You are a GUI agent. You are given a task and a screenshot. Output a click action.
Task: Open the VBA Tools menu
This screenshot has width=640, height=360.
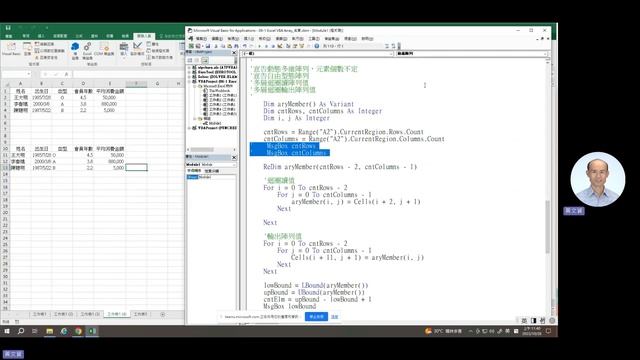pyautogui.click(x=314, y=38)
